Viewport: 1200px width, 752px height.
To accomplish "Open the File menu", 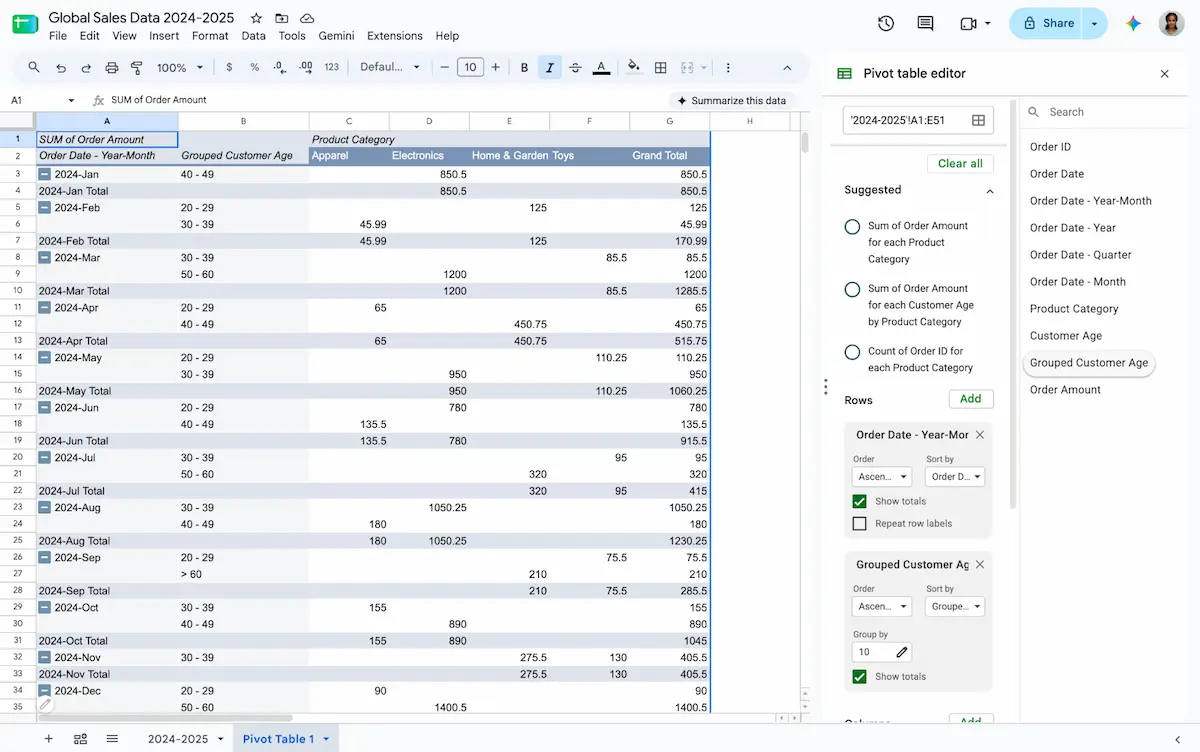I will click(58, 36).
